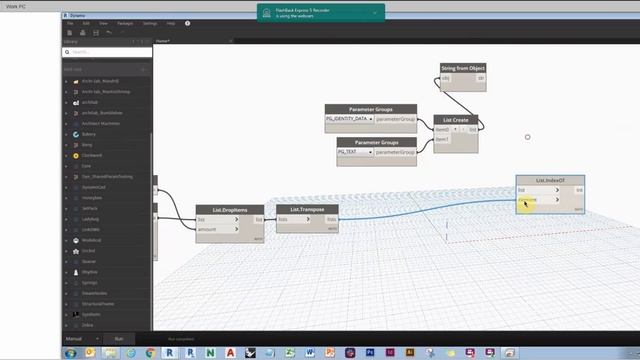640x360 pixels.
Task: Open the PG_TEXT parameter group dropdown
Action: click(355, 152)
